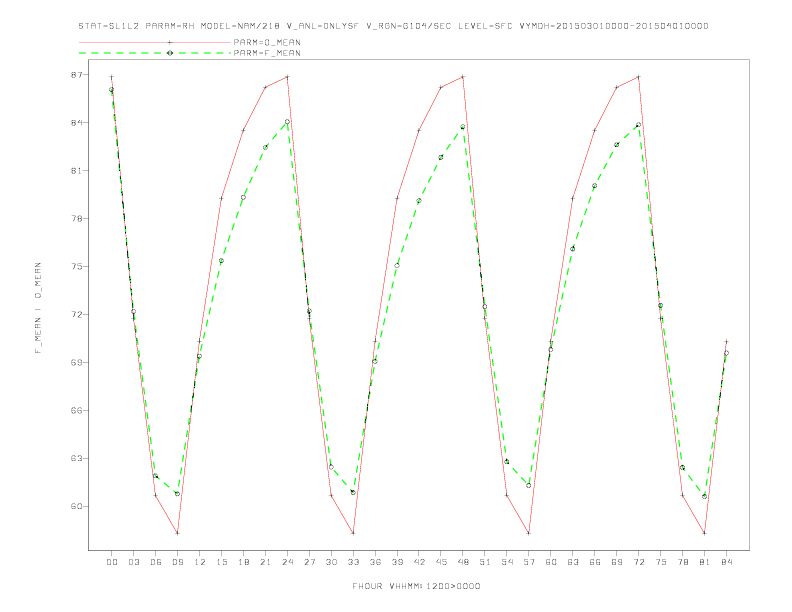
Task: Click the green F_MEAN circle marker at hour 09
Action: click(177, 494)
